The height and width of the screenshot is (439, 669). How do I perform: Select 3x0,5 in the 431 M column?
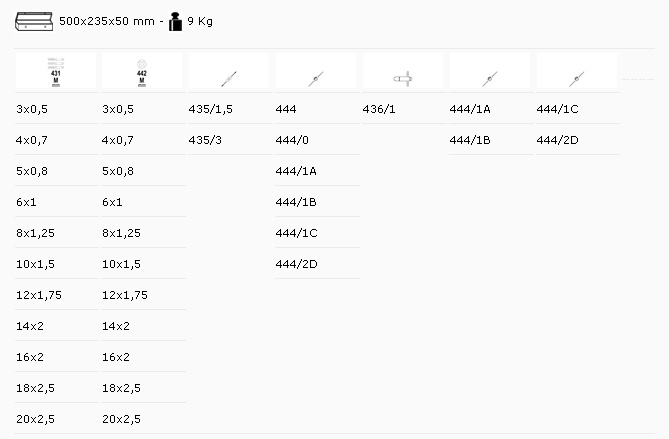[x=32, y=109]
